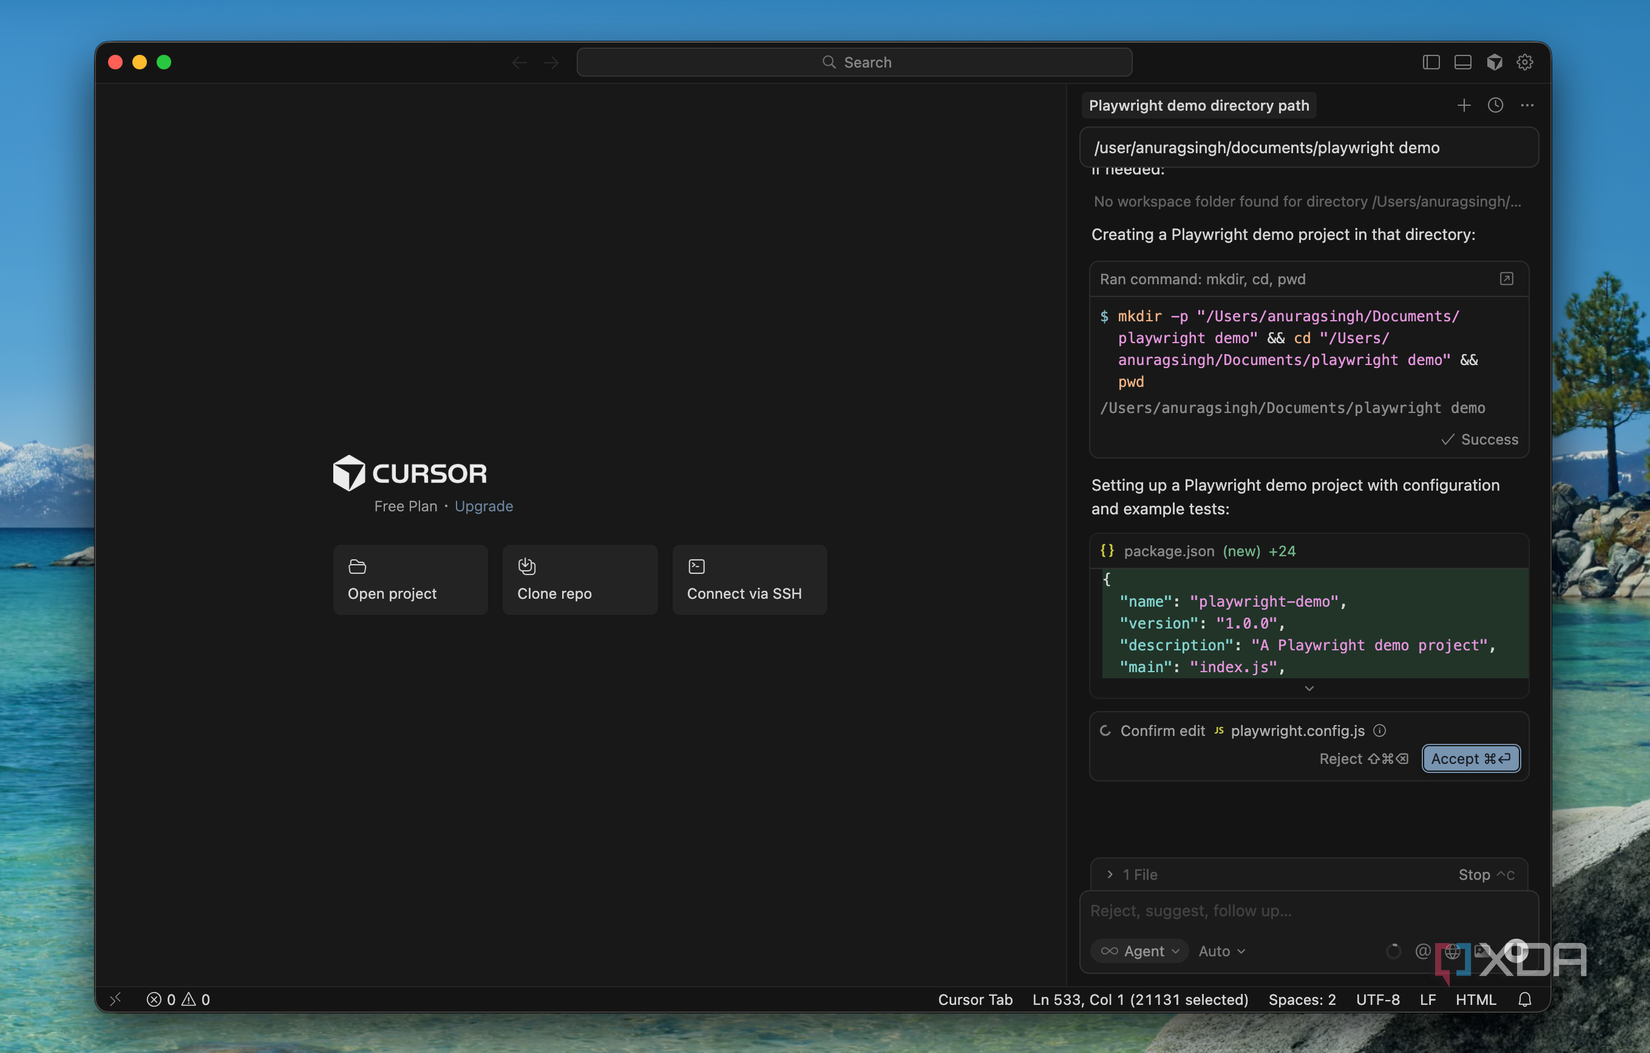Open a new chat with the plus icon
The image size is (1650, 1053).
(1463, 105)
